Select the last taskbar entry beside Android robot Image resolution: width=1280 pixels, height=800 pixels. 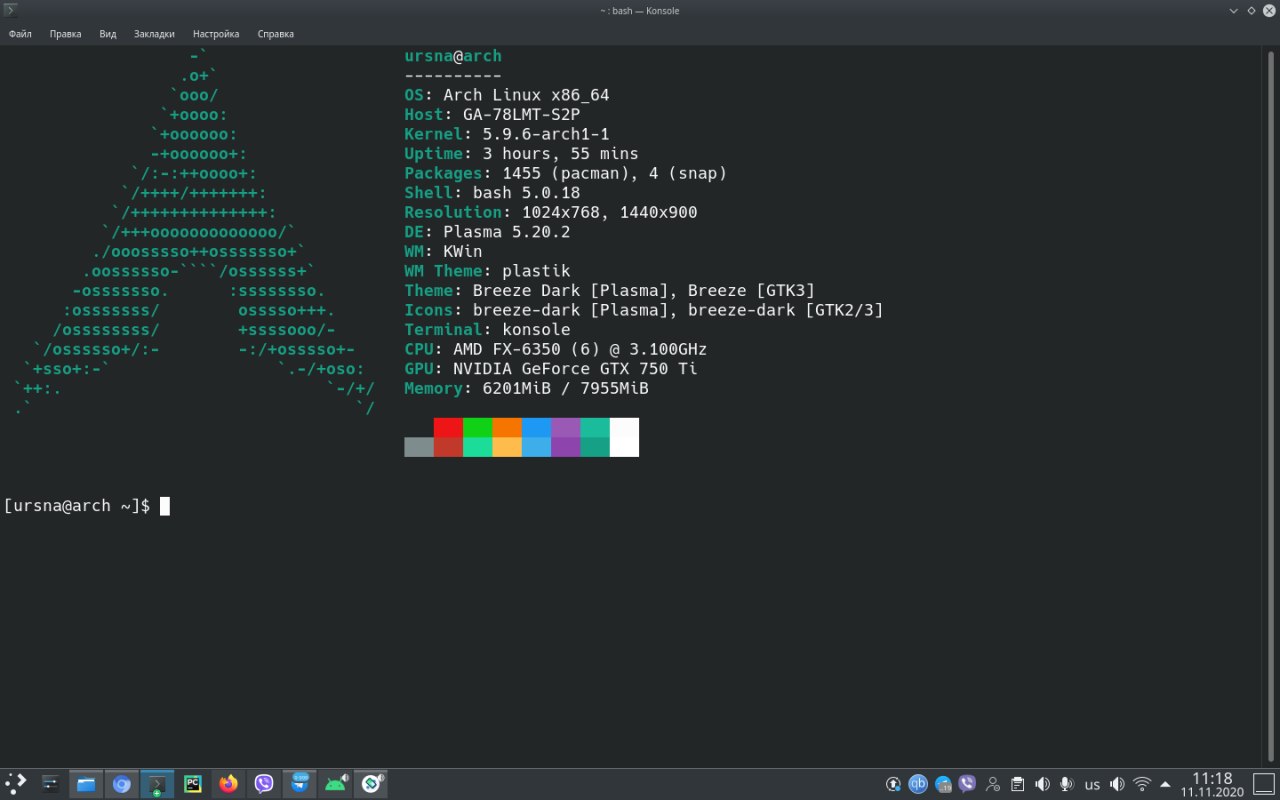[372, 784]
